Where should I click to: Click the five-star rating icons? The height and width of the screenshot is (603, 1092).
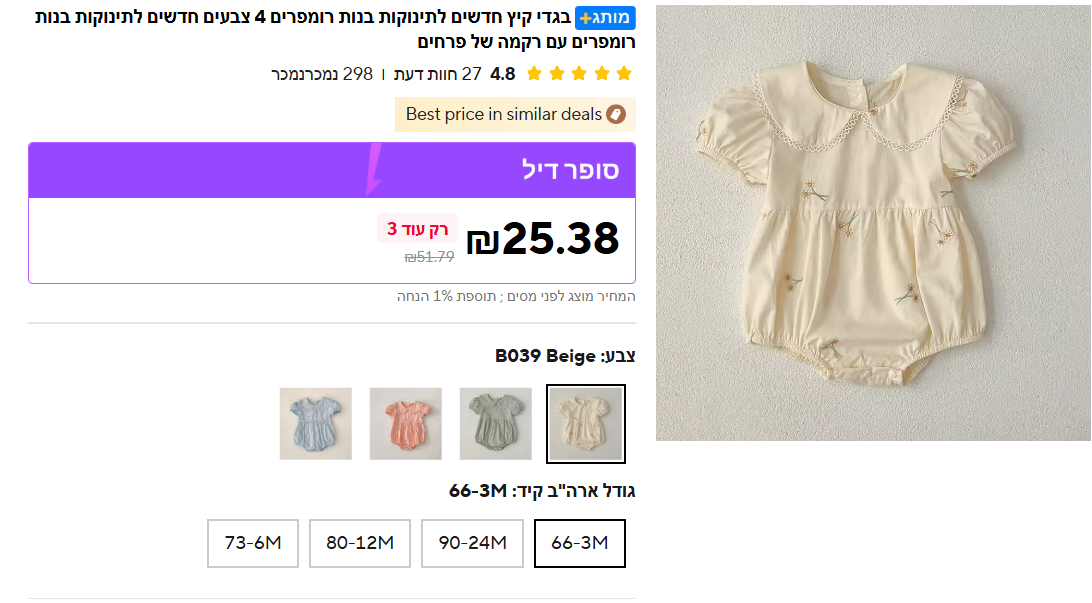pyautogui.click(x=579, y=74)
